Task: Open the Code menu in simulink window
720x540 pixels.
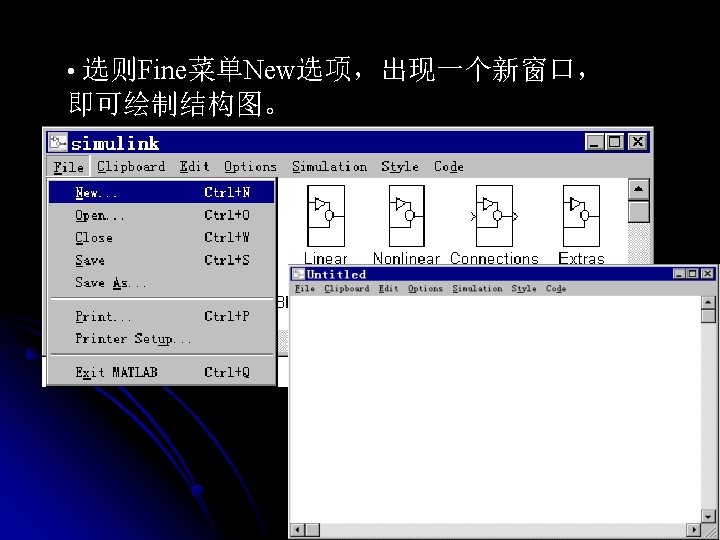Action: coord(449,166)
